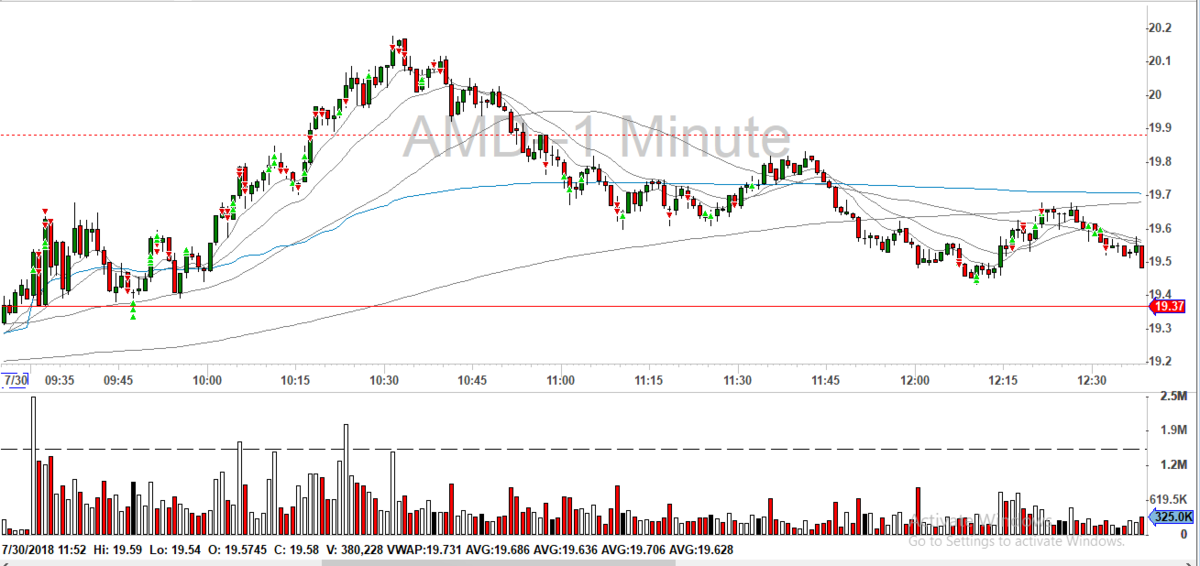The height and width of the screenshot is (566, 1200).
Task: Click the 20.2 price axis label
Action: [x=1162, y=28]
